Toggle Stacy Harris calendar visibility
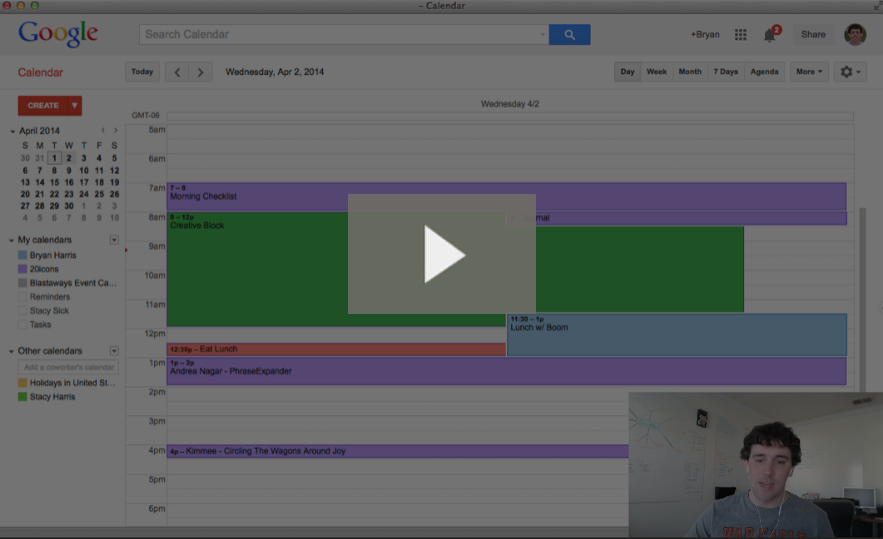 coord(52,397)
